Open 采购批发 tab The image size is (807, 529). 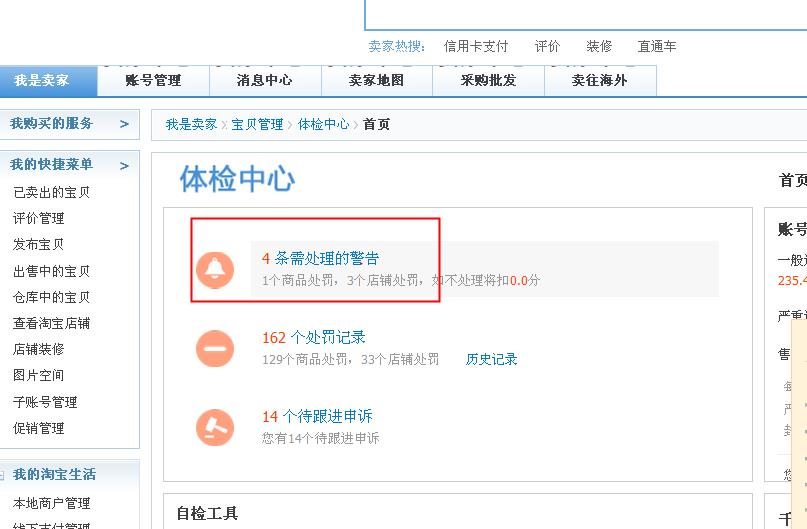click(488, 81)
